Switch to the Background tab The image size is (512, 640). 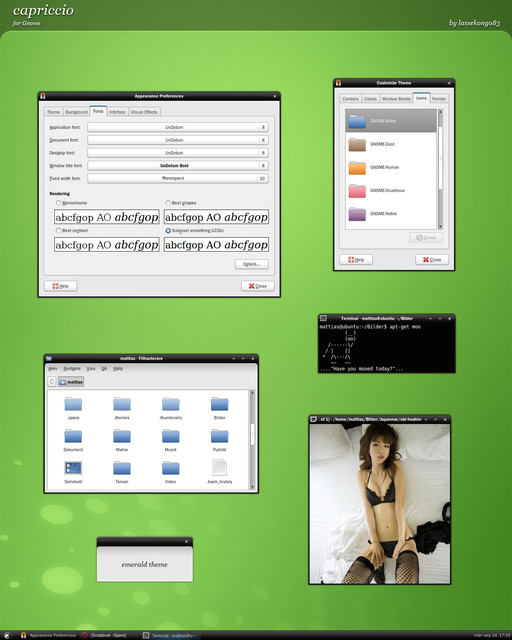[76, 112]
